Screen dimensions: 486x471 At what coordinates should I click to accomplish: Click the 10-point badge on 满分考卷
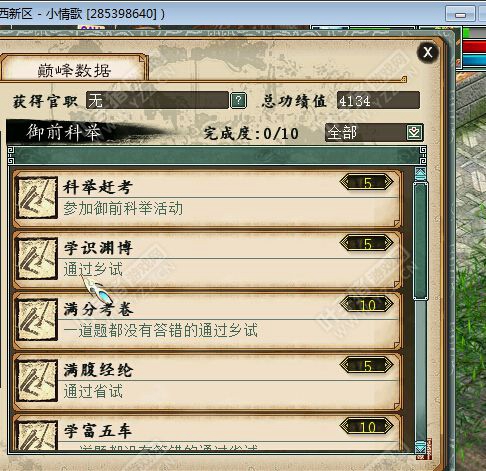(367, 305)
